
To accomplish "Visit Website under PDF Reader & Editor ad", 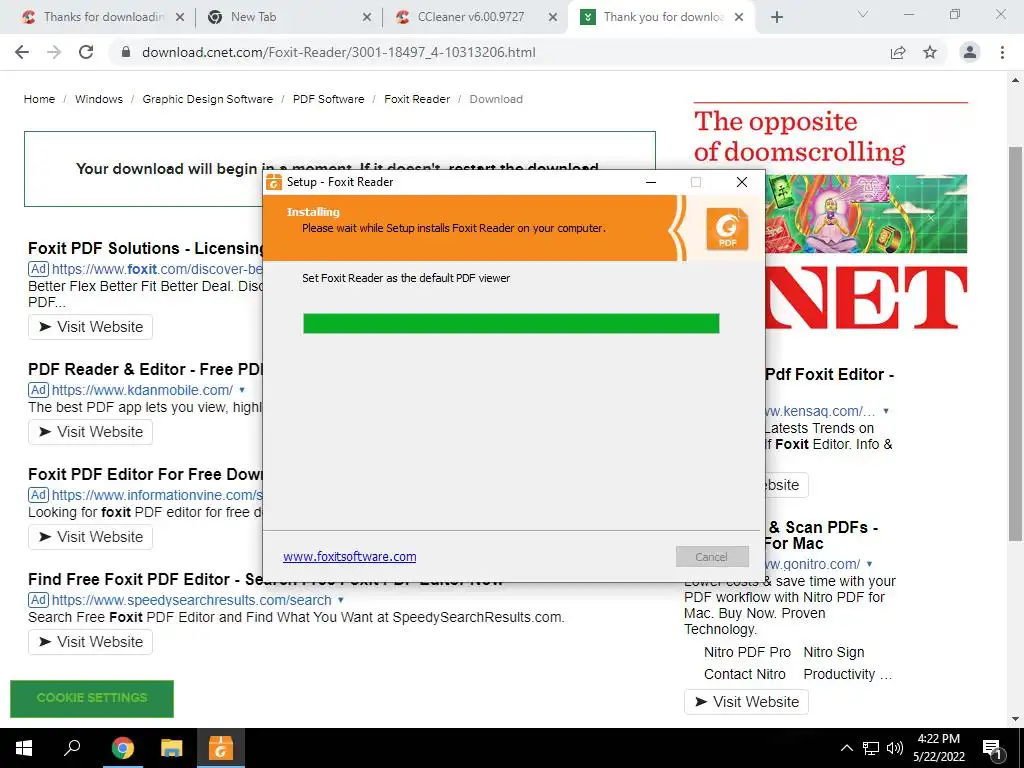I will (90, 432).
